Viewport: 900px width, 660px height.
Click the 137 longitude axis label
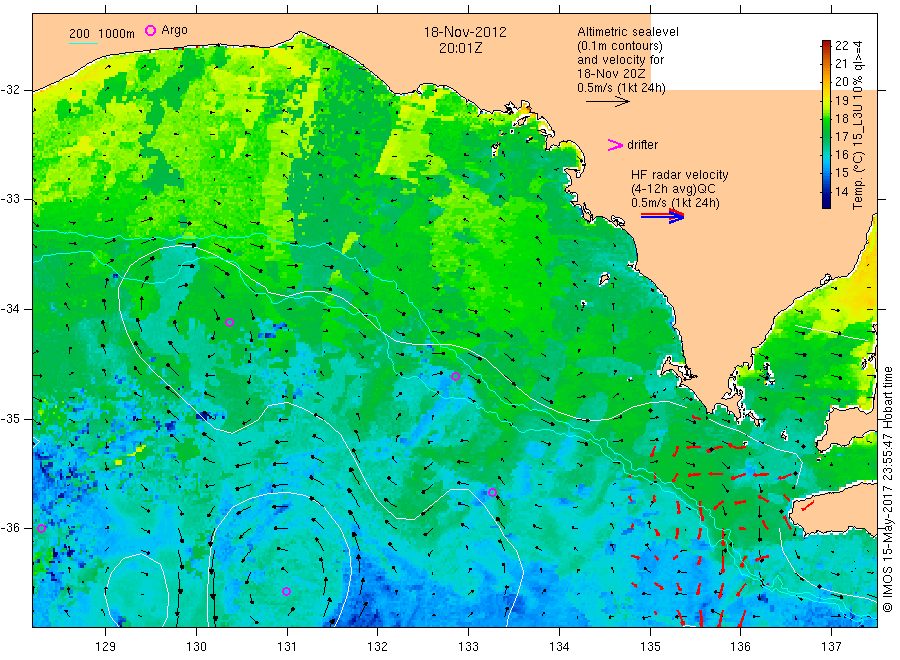(831, 647)
